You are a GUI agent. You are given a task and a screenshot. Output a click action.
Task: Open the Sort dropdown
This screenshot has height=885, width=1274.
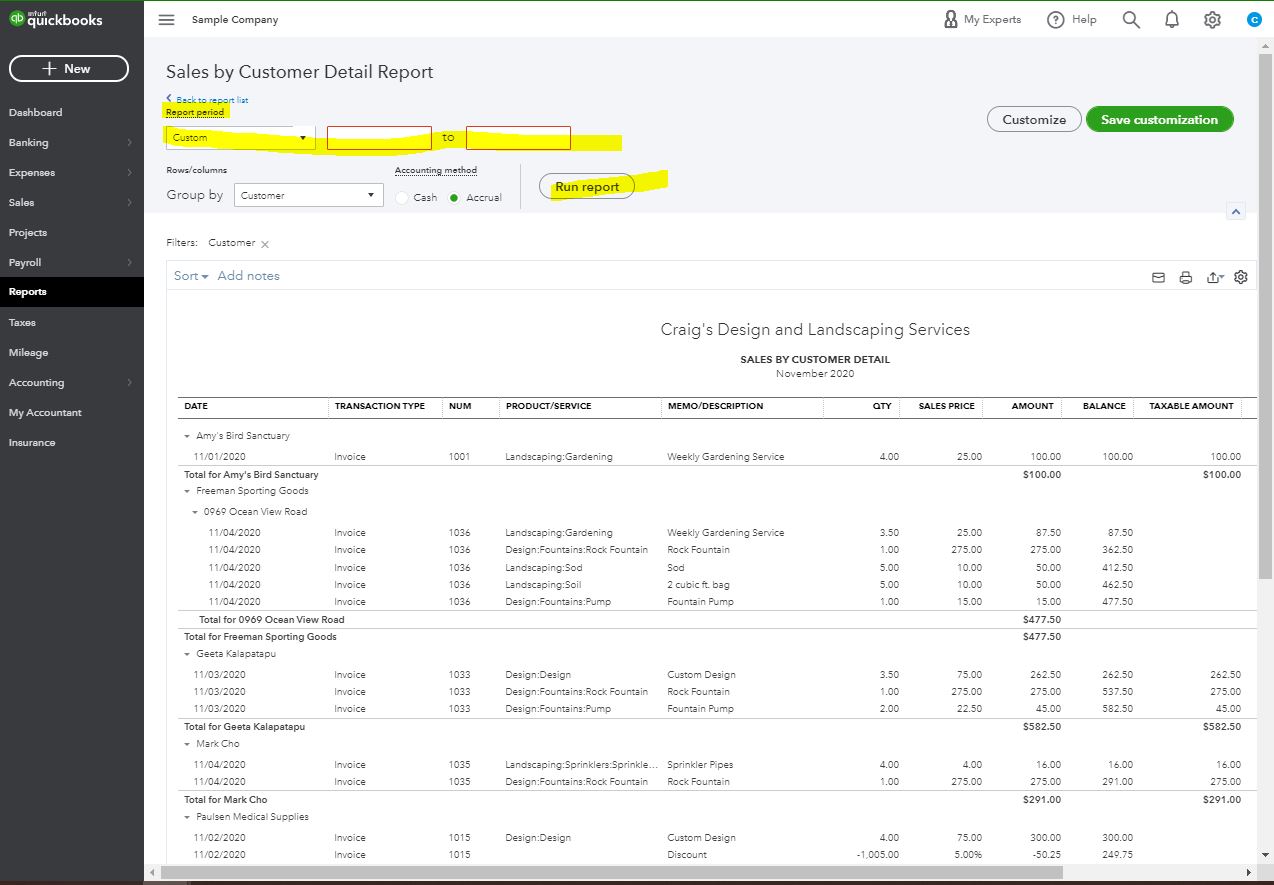point(191,276)
